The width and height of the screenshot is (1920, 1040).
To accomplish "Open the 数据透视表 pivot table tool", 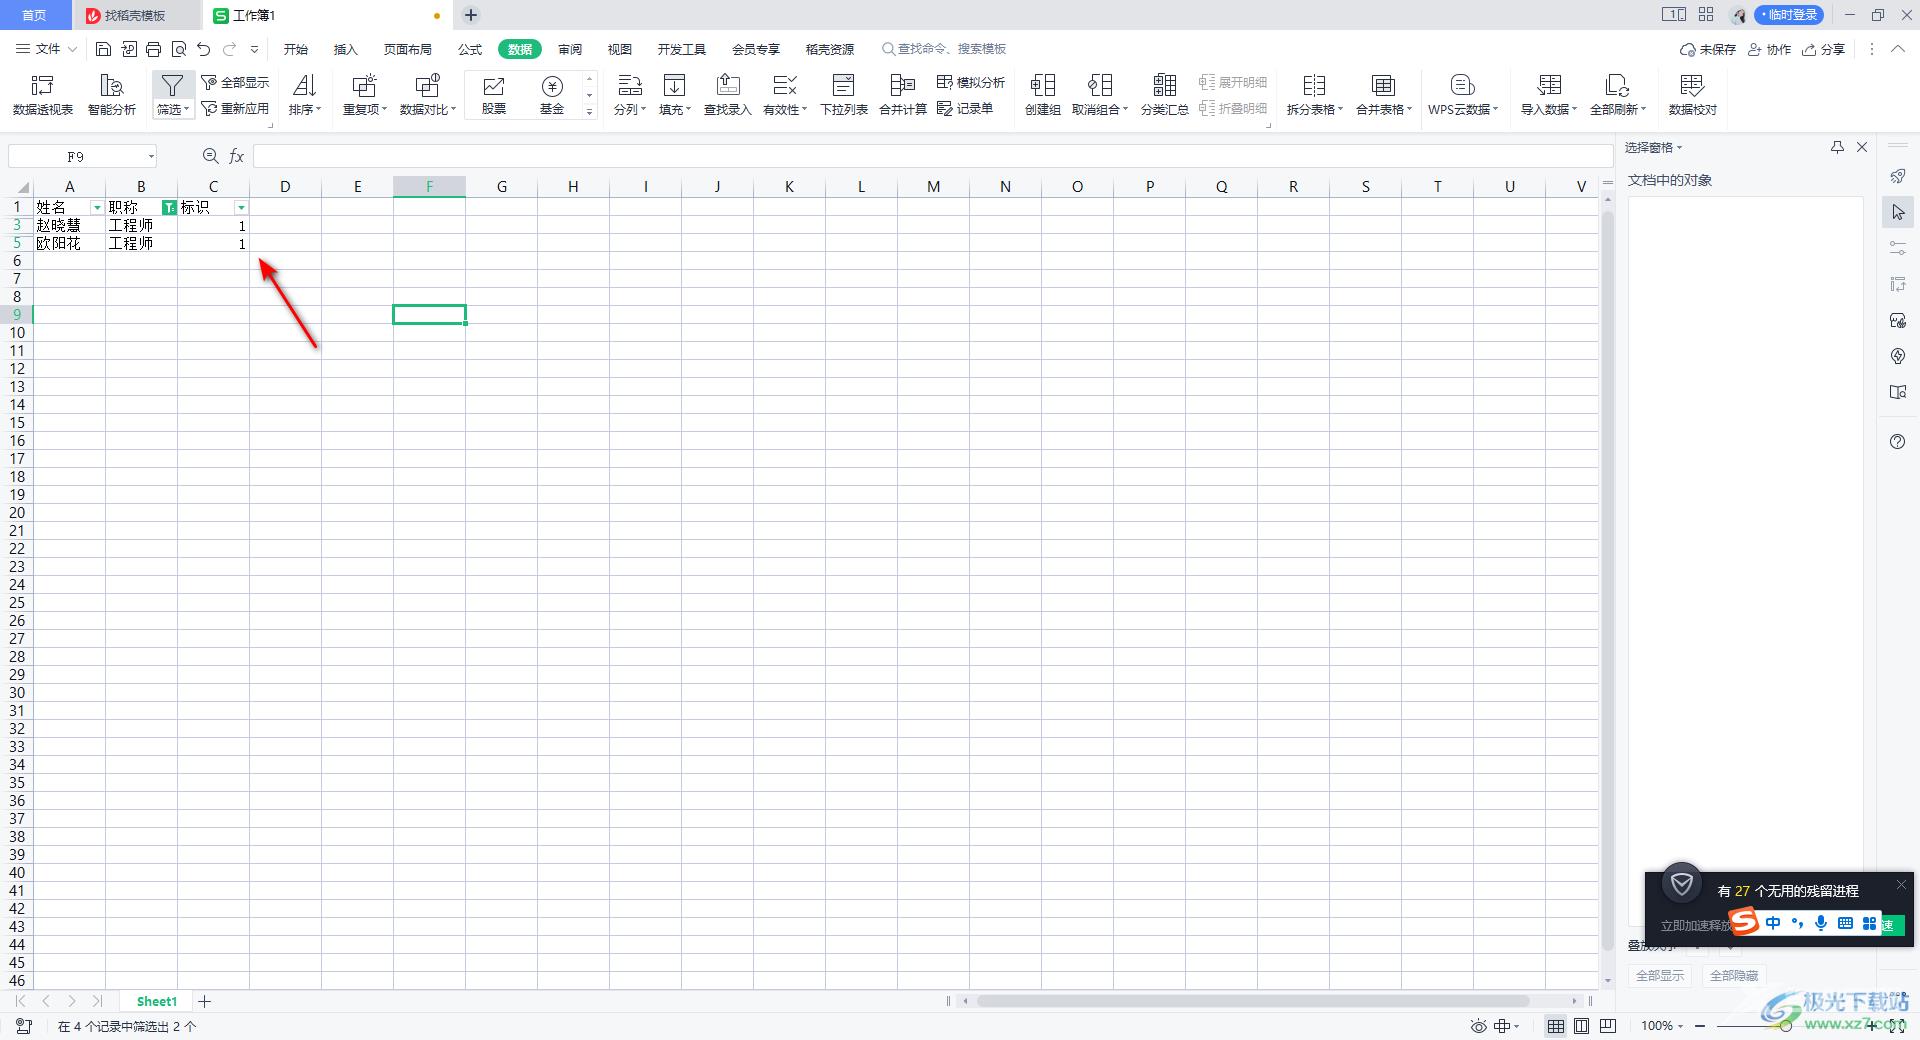I will pyautogui.click(x=43, y=95).
